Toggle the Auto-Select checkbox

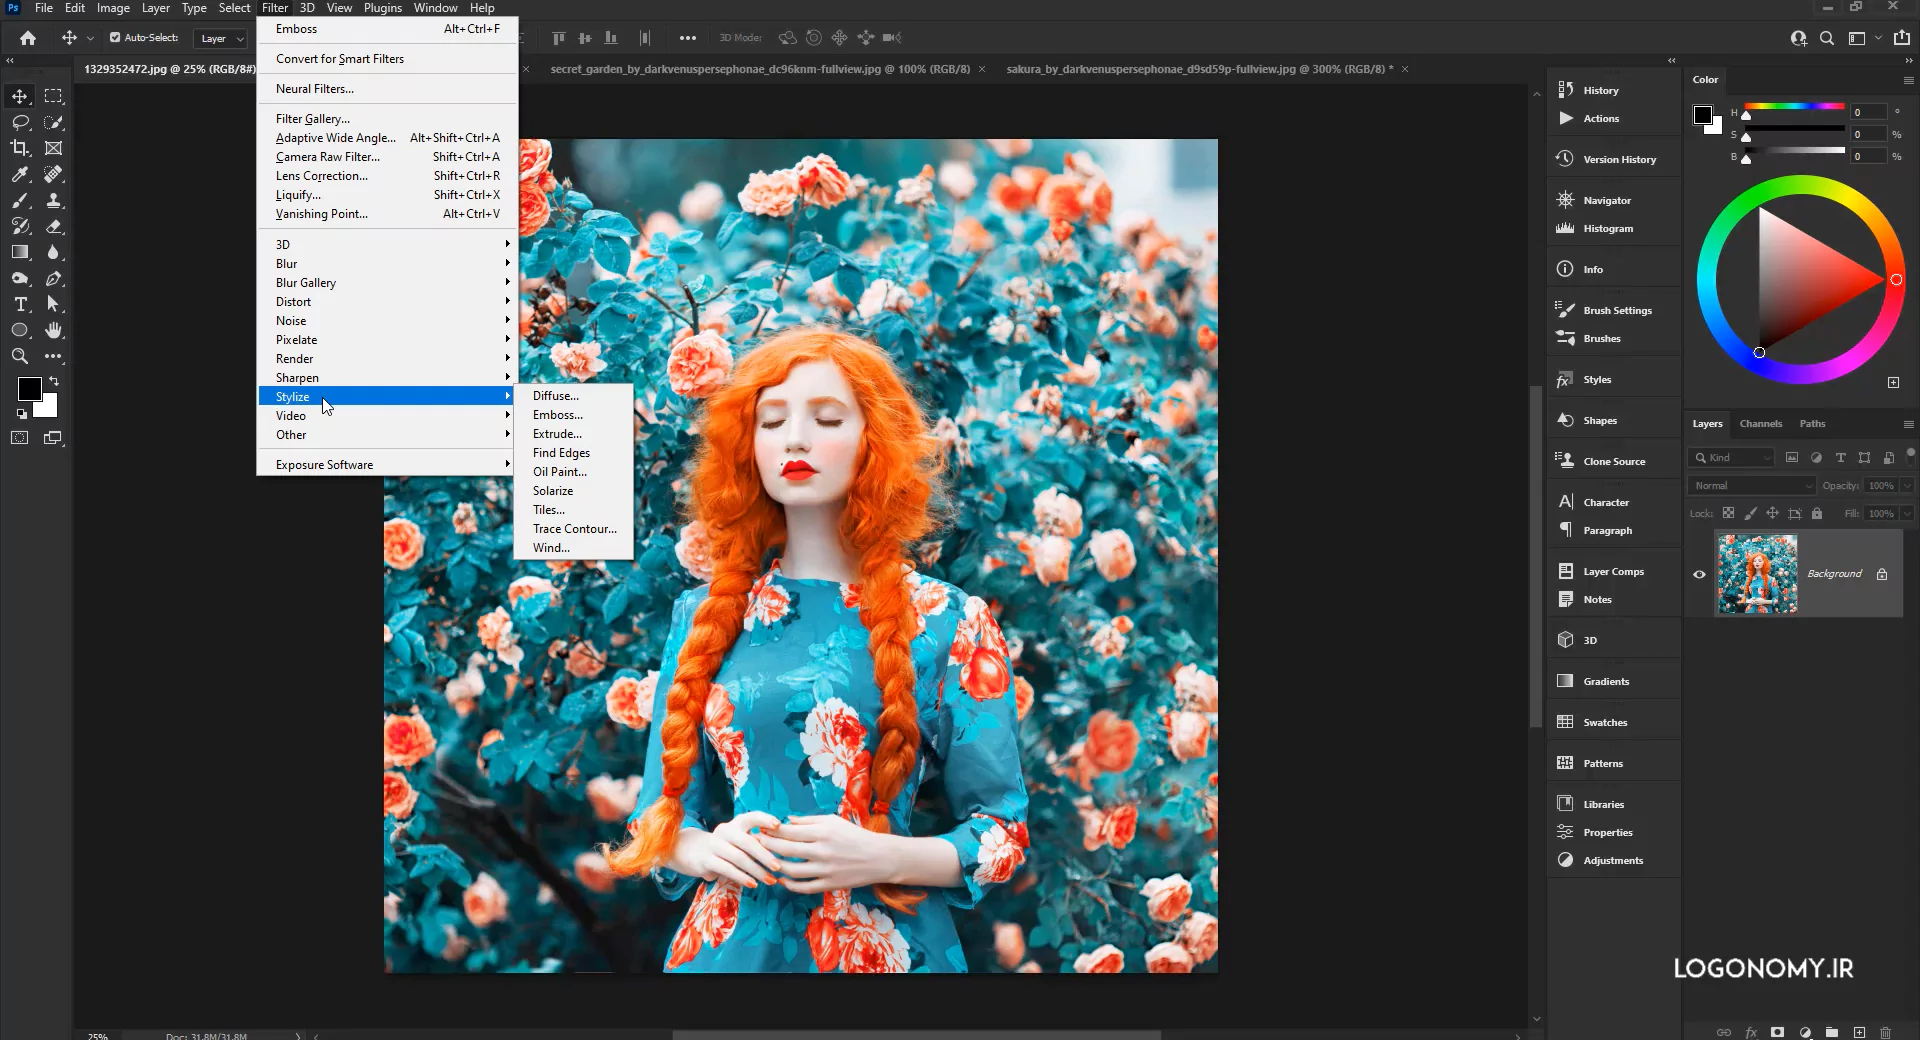pos(115,38)
